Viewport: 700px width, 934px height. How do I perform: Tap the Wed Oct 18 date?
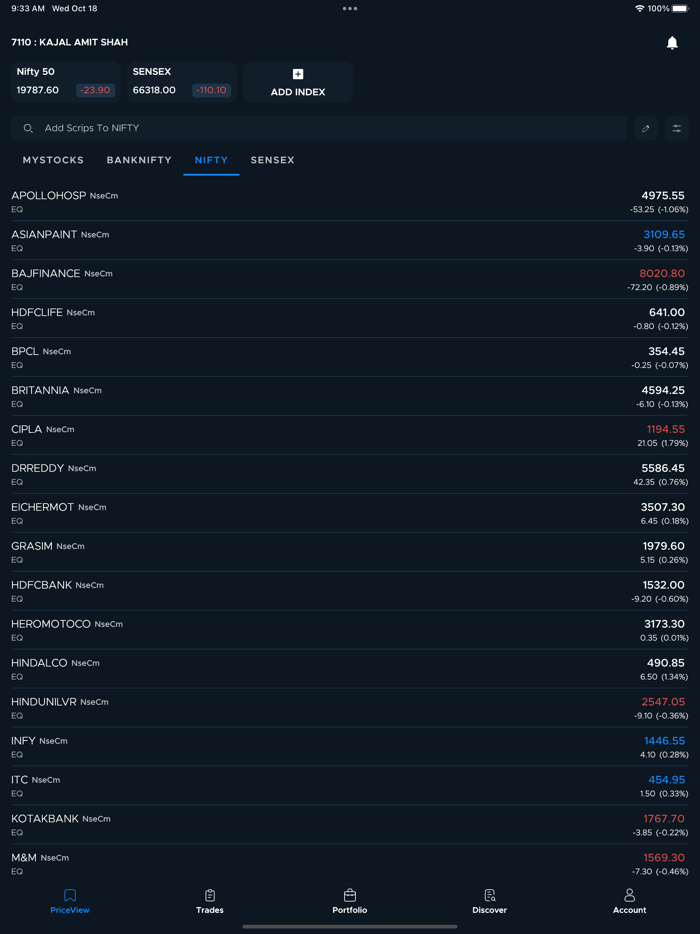point(74,8)
